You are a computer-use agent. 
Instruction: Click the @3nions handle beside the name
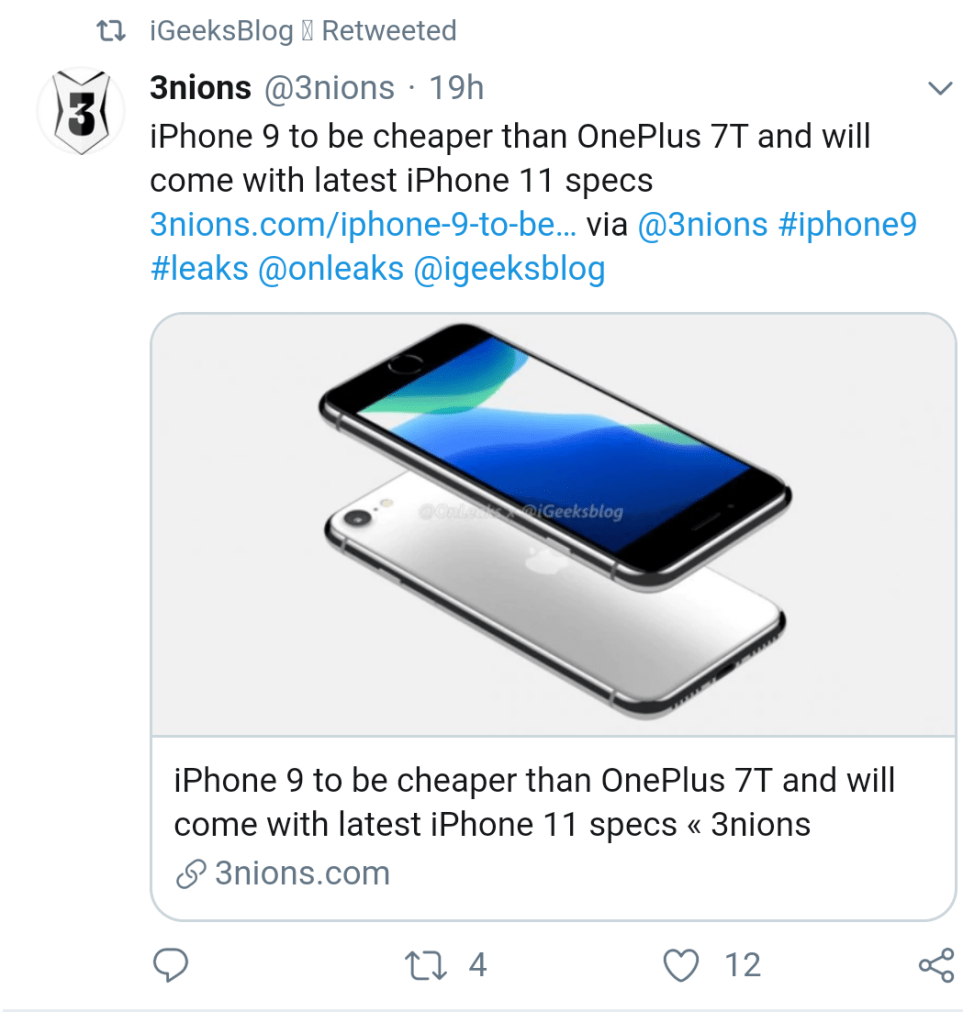coord(328,89)
